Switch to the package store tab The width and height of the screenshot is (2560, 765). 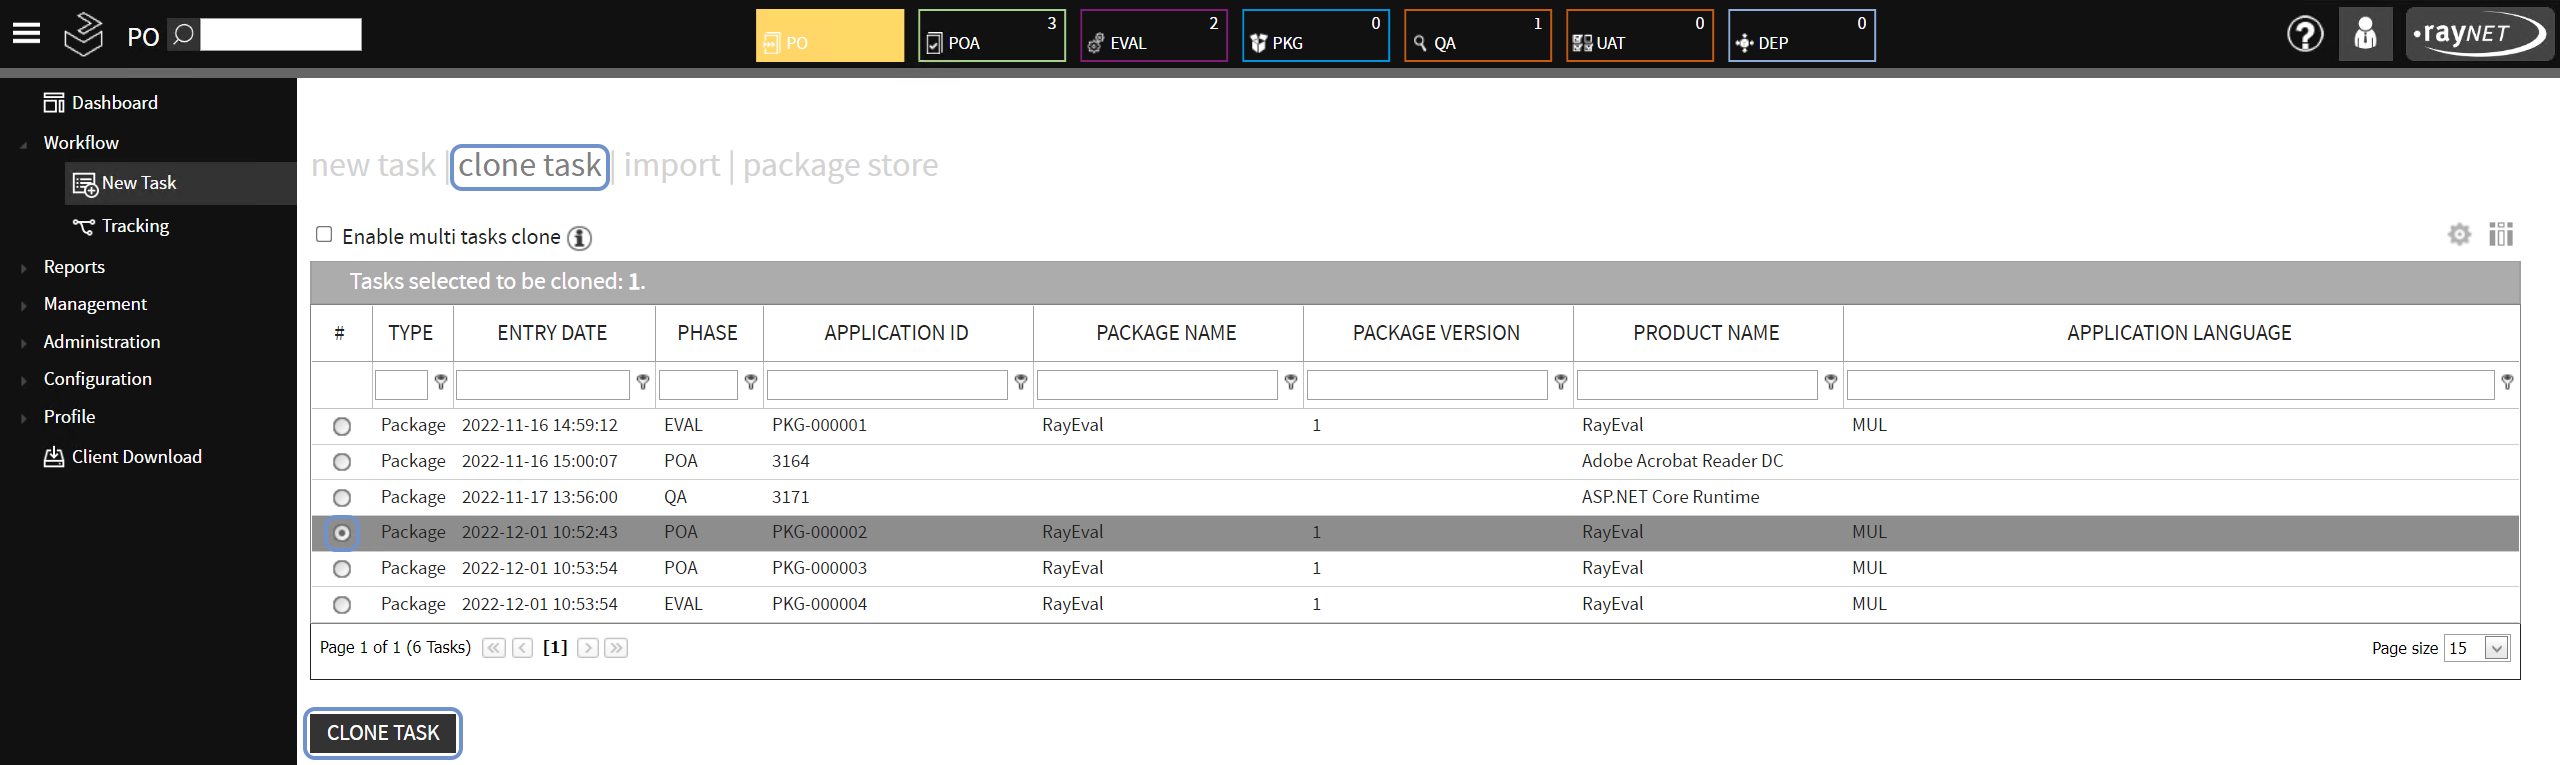(x=840, y=165)
